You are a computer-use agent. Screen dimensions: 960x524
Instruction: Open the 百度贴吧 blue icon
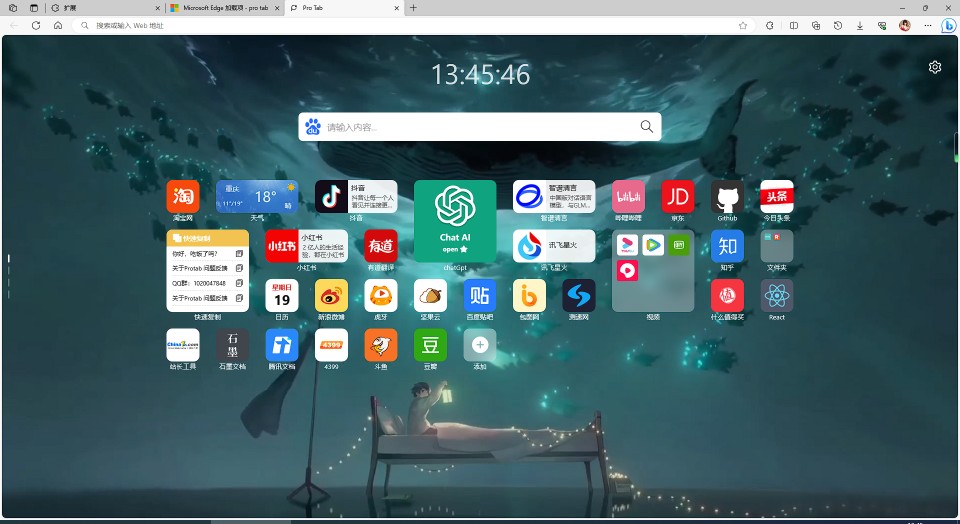(480, 296)
